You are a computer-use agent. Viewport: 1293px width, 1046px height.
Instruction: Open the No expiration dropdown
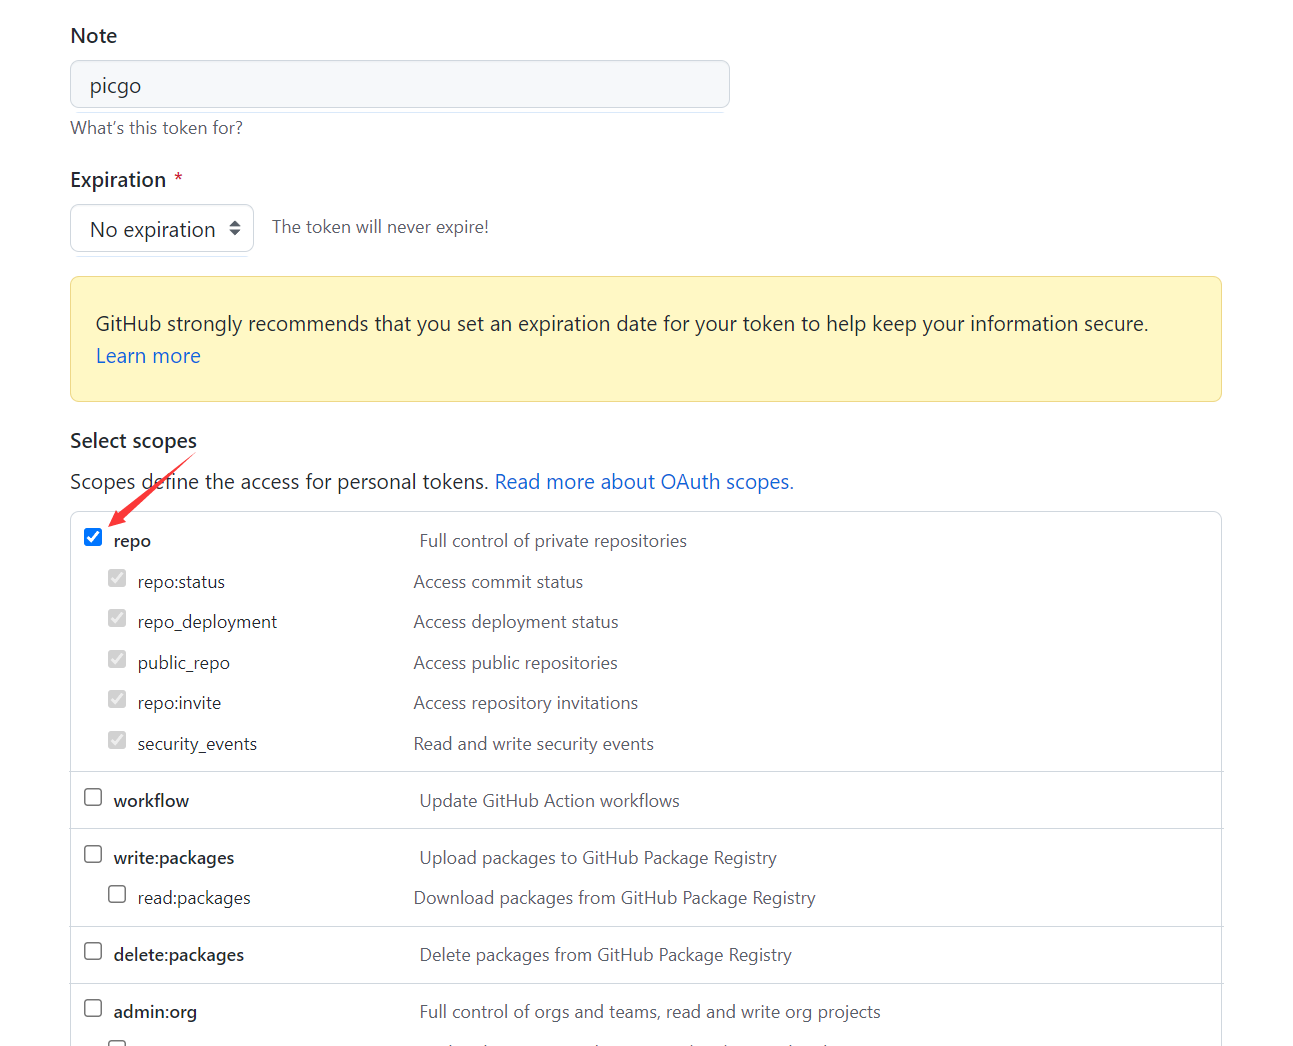pyautogui.click(x=162, y=229)
